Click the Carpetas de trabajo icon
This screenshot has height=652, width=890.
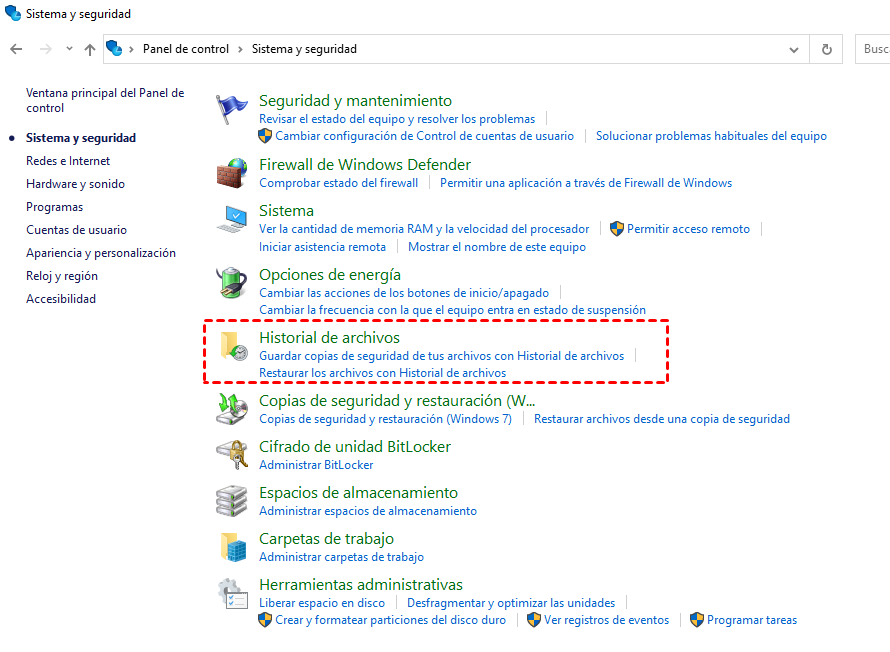[x=233, y=547]
